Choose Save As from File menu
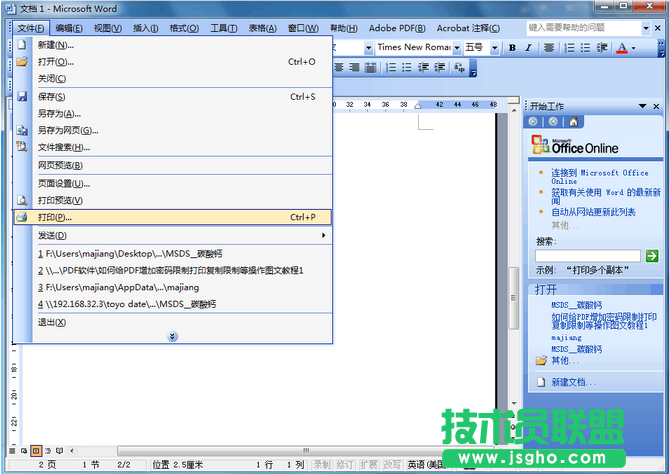The image size is (669, 474). tap(59, 113)
